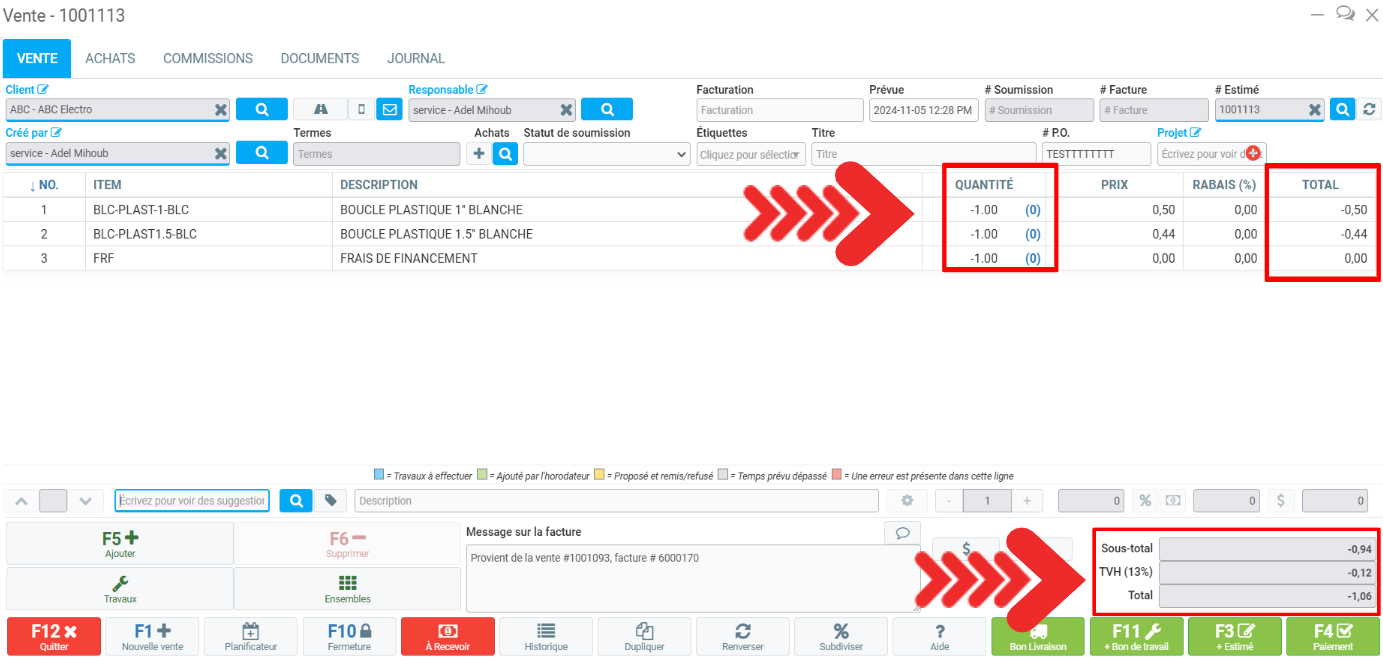This screenshot has height=663, width=1383.
Task: Click the envelope email icon for the client
Action: (389, 110)
